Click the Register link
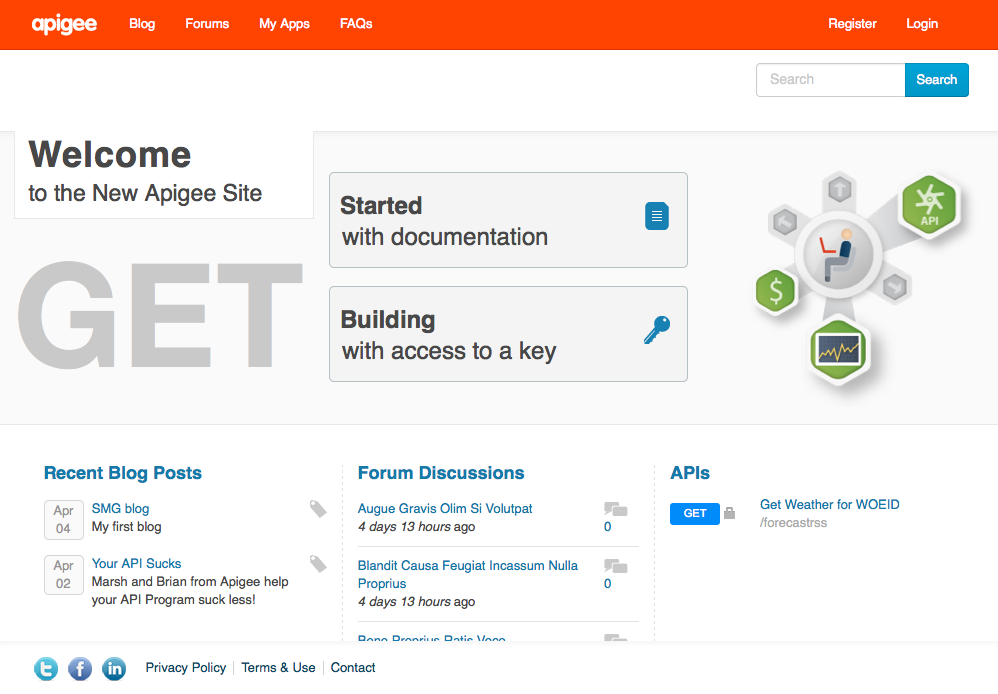The image size is (998, 694). [852, 24]
